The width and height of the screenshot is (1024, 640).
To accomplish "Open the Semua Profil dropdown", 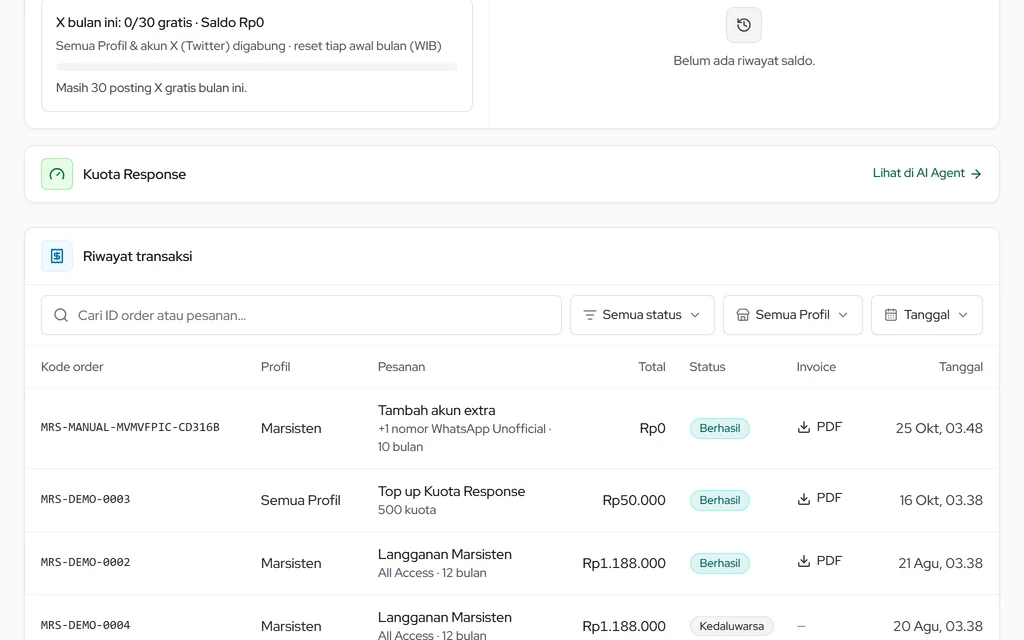I will [792, 315].
